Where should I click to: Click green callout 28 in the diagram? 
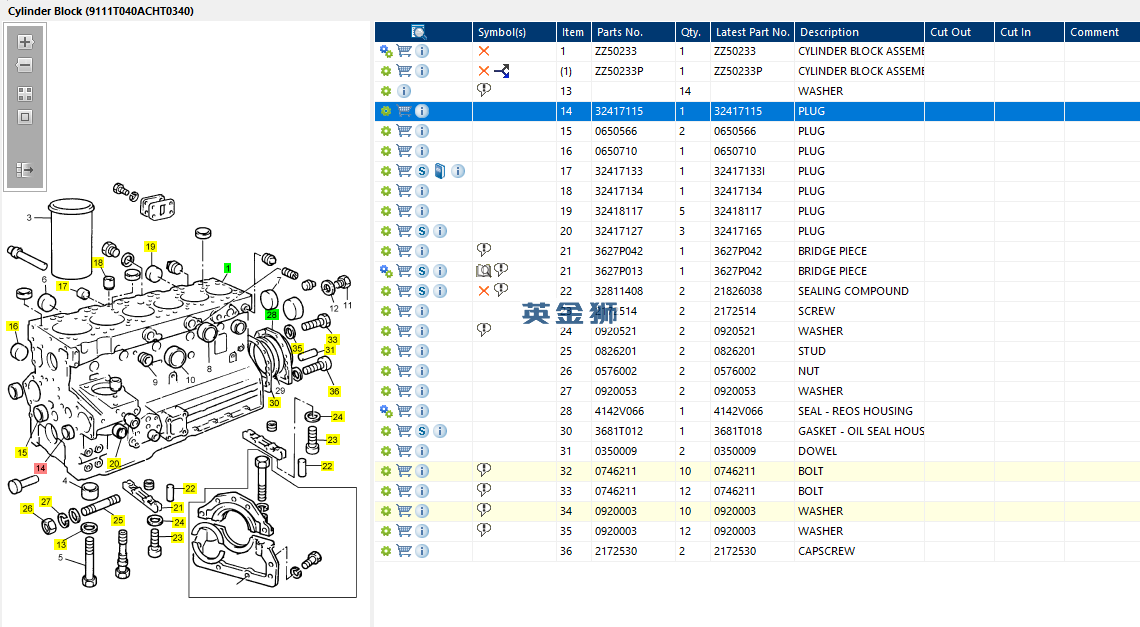[271, 315]
